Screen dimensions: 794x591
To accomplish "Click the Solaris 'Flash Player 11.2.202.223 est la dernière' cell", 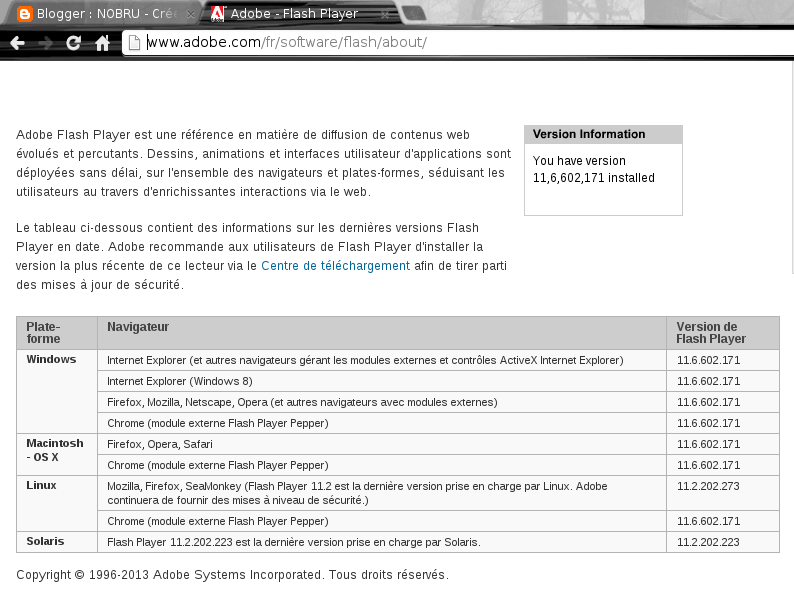I will (382, 542).
